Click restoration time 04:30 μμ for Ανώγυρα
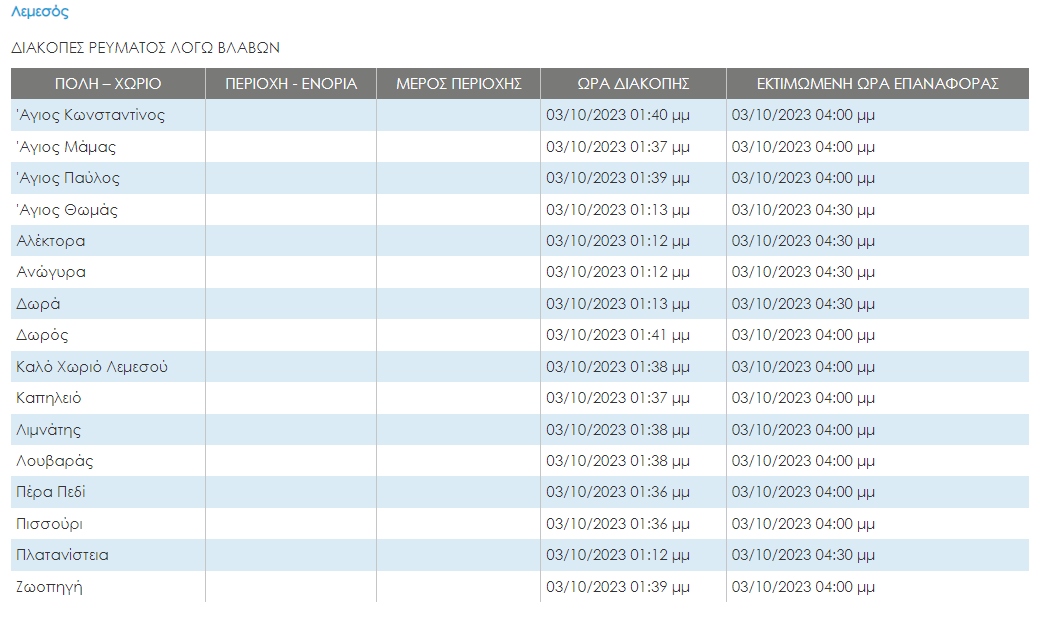 803,272
